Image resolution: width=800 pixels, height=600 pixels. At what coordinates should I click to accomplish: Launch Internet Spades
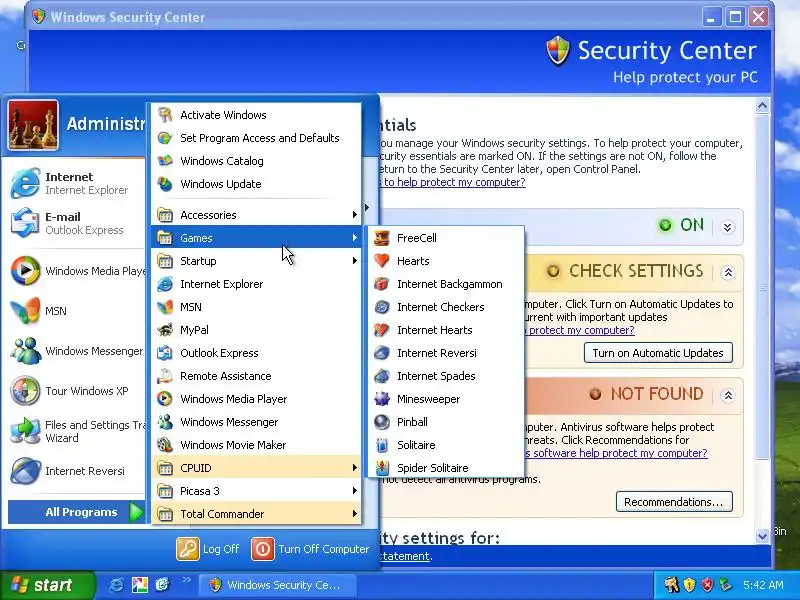(445, 376)
